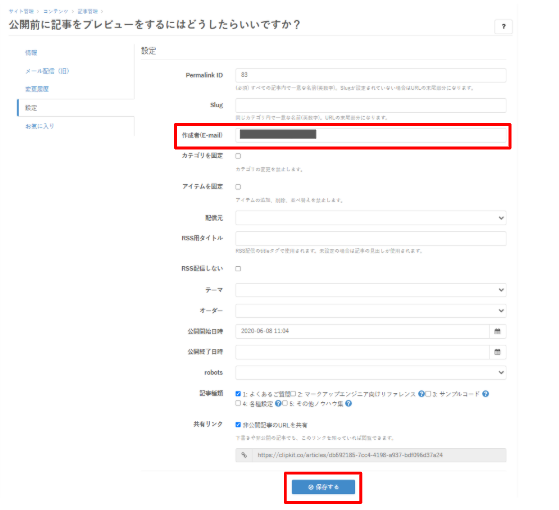
Task: Open the メール配信（旧） sidebar tab
Action: coord(47,71)
